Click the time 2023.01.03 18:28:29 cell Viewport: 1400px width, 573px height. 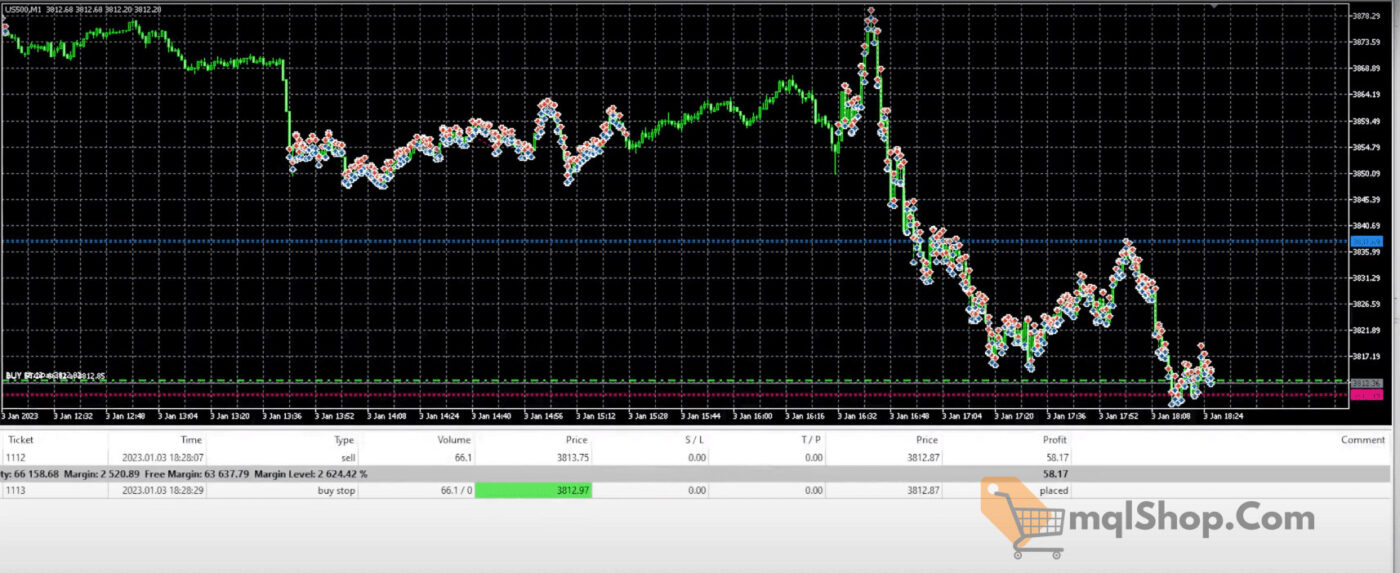(162, 491)
